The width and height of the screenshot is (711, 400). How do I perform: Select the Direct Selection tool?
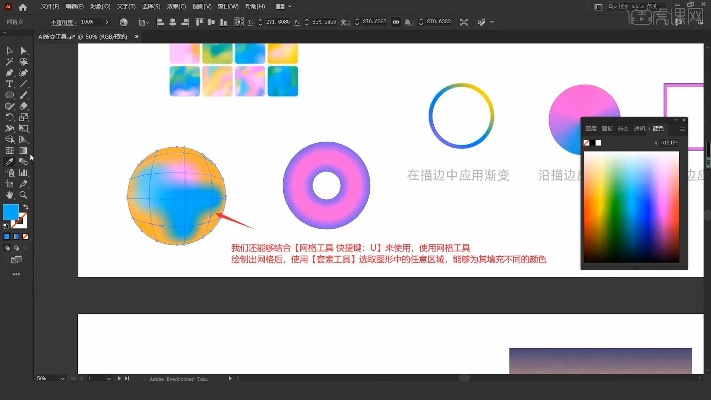pyautogui.click(x=24, y=51)
